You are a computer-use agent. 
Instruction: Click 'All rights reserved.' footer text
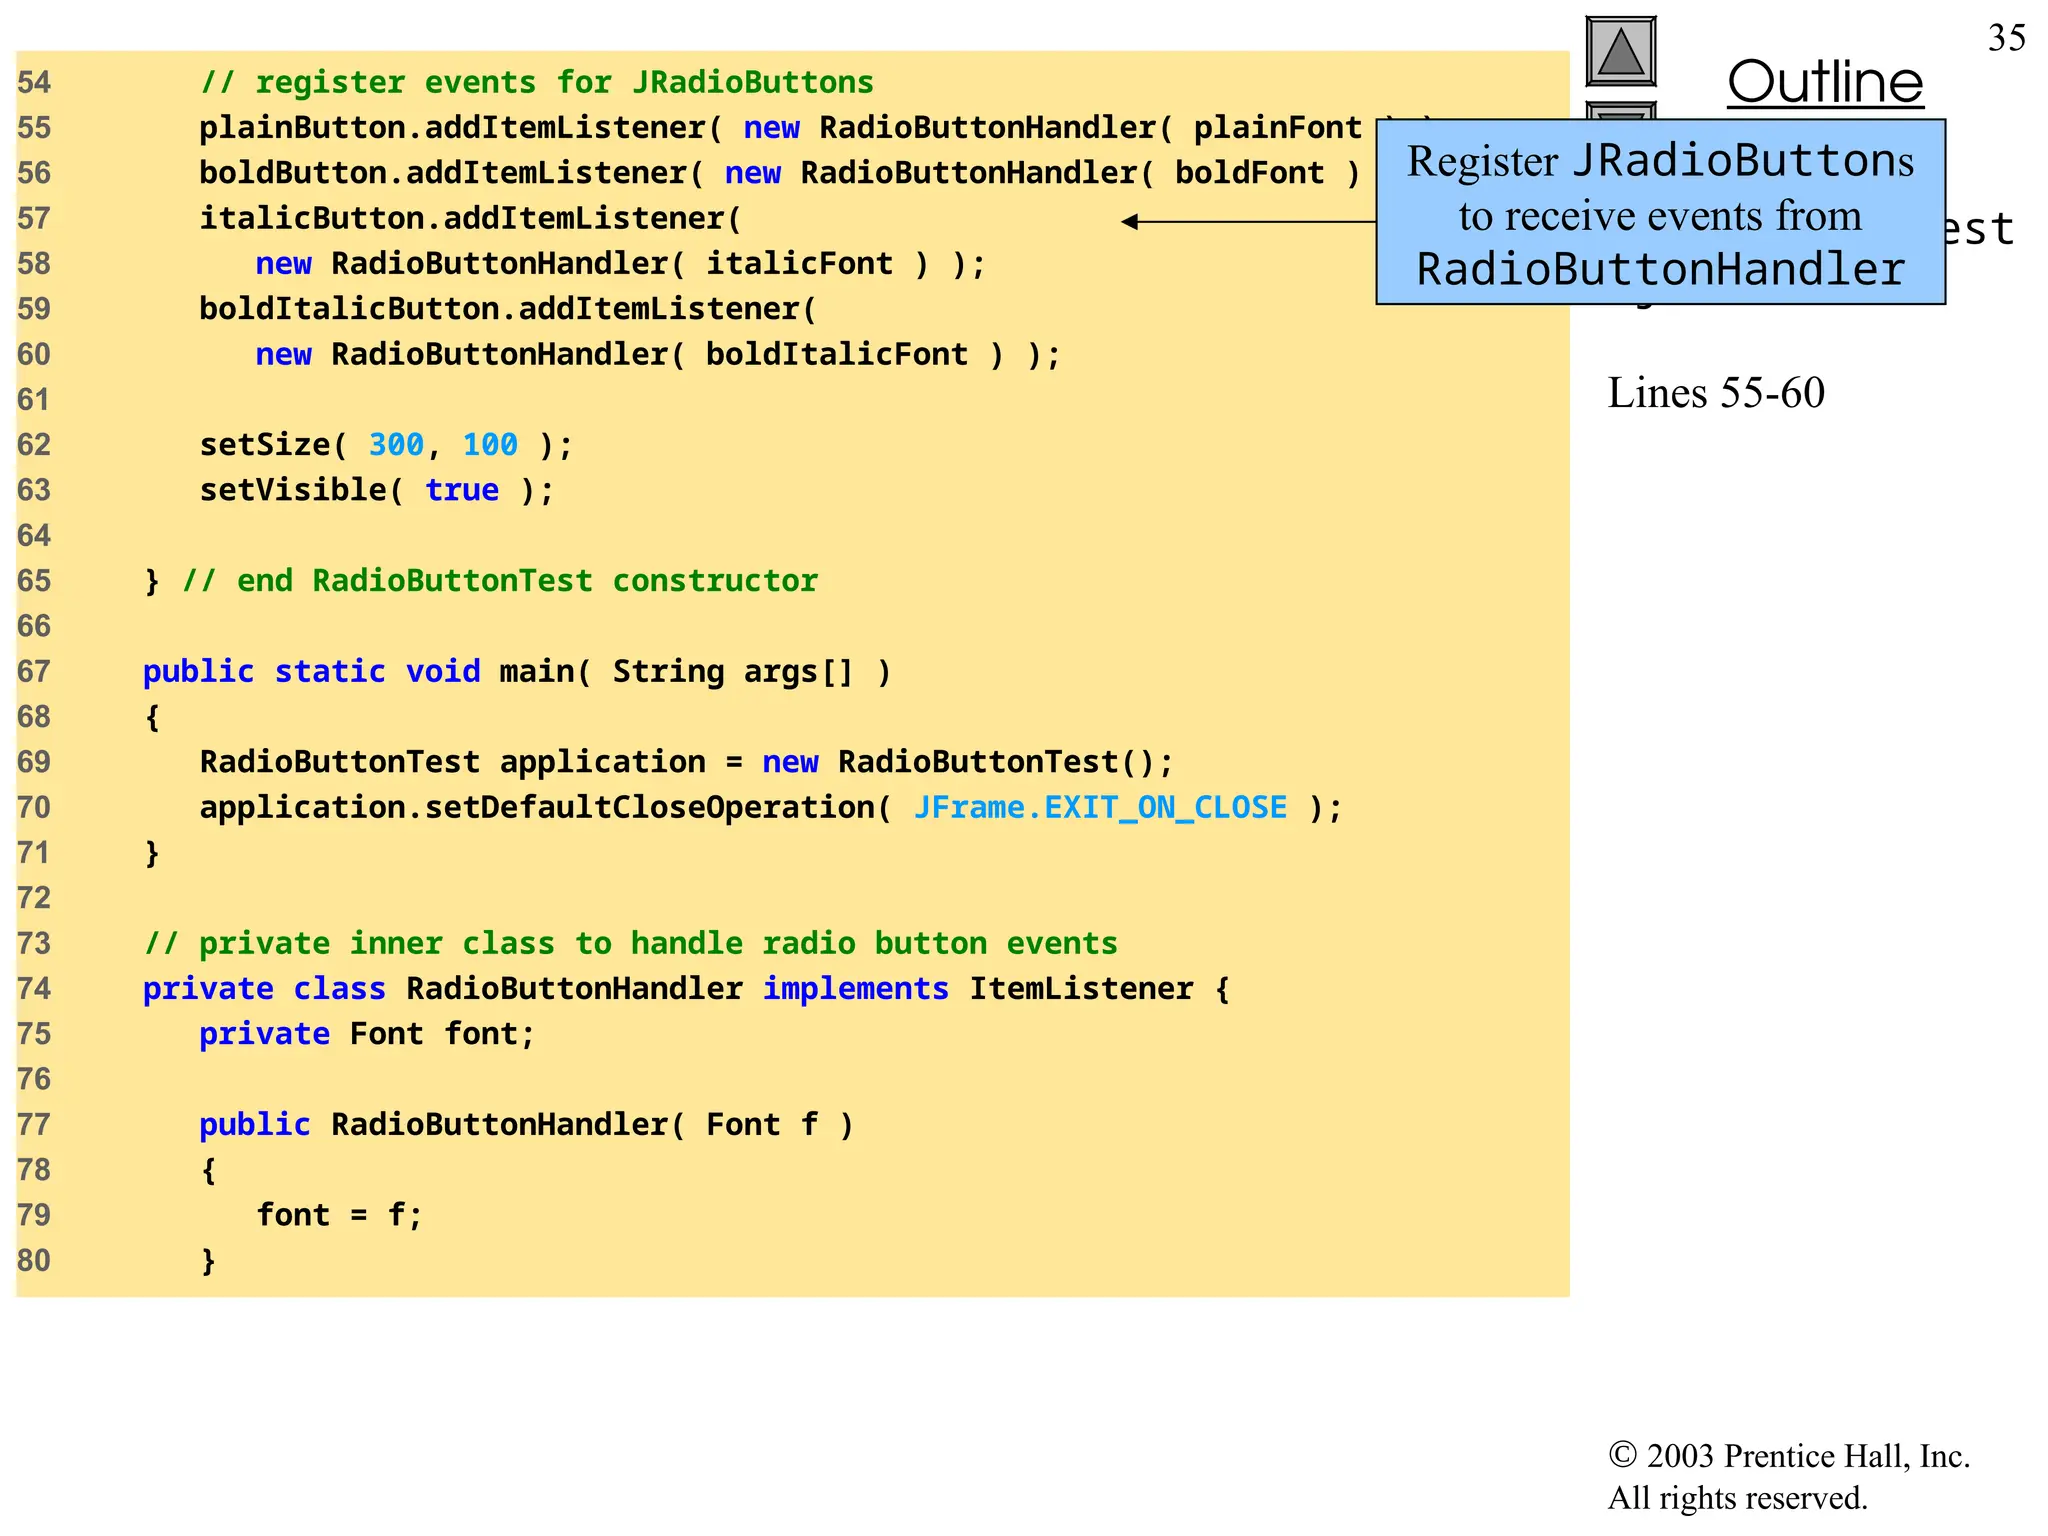point(1737,1498)
